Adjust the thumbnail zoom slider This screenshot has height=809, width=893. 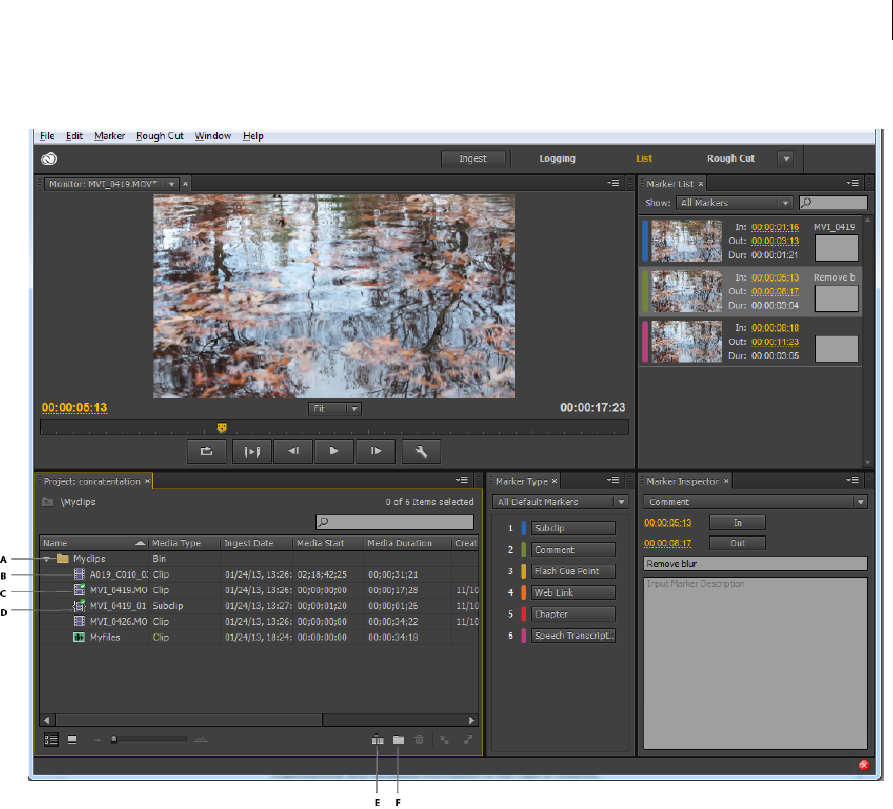[x=115, y=740]
